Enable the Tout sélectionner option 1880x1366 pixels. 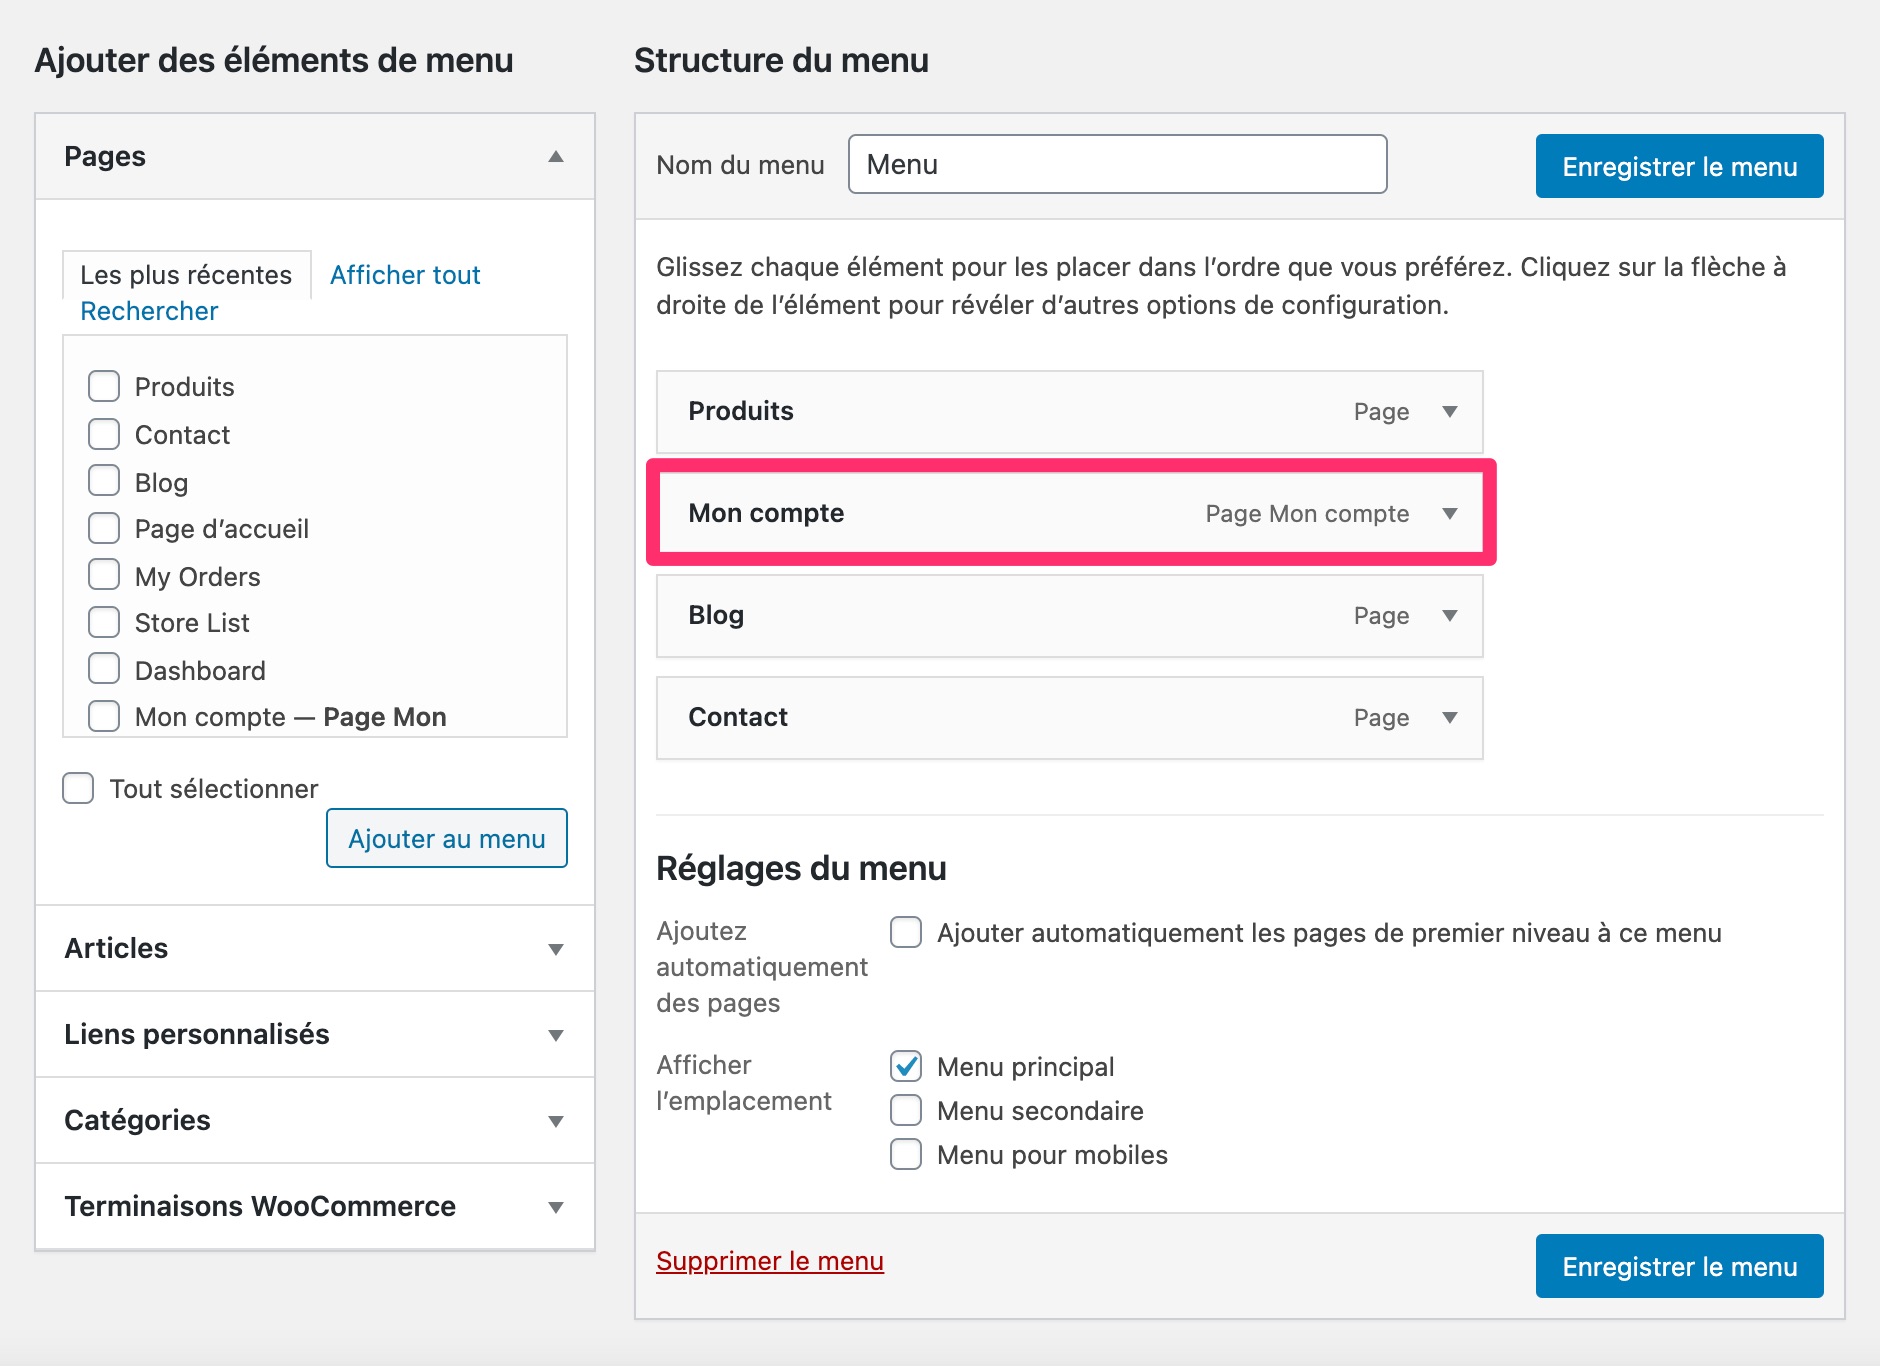point(77,788)
